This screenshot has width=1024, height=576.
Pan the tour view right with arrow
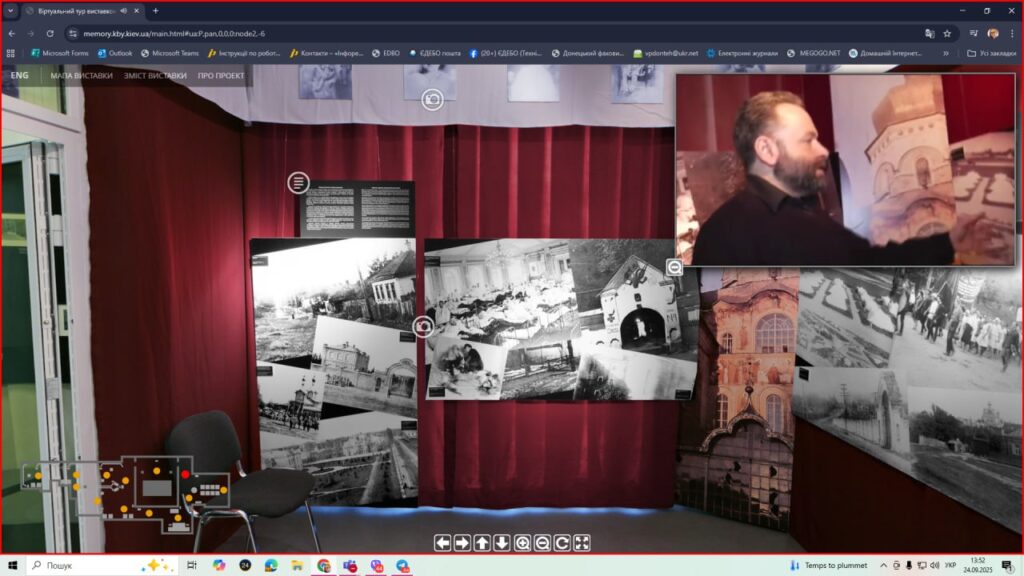(x=462, y=543)
